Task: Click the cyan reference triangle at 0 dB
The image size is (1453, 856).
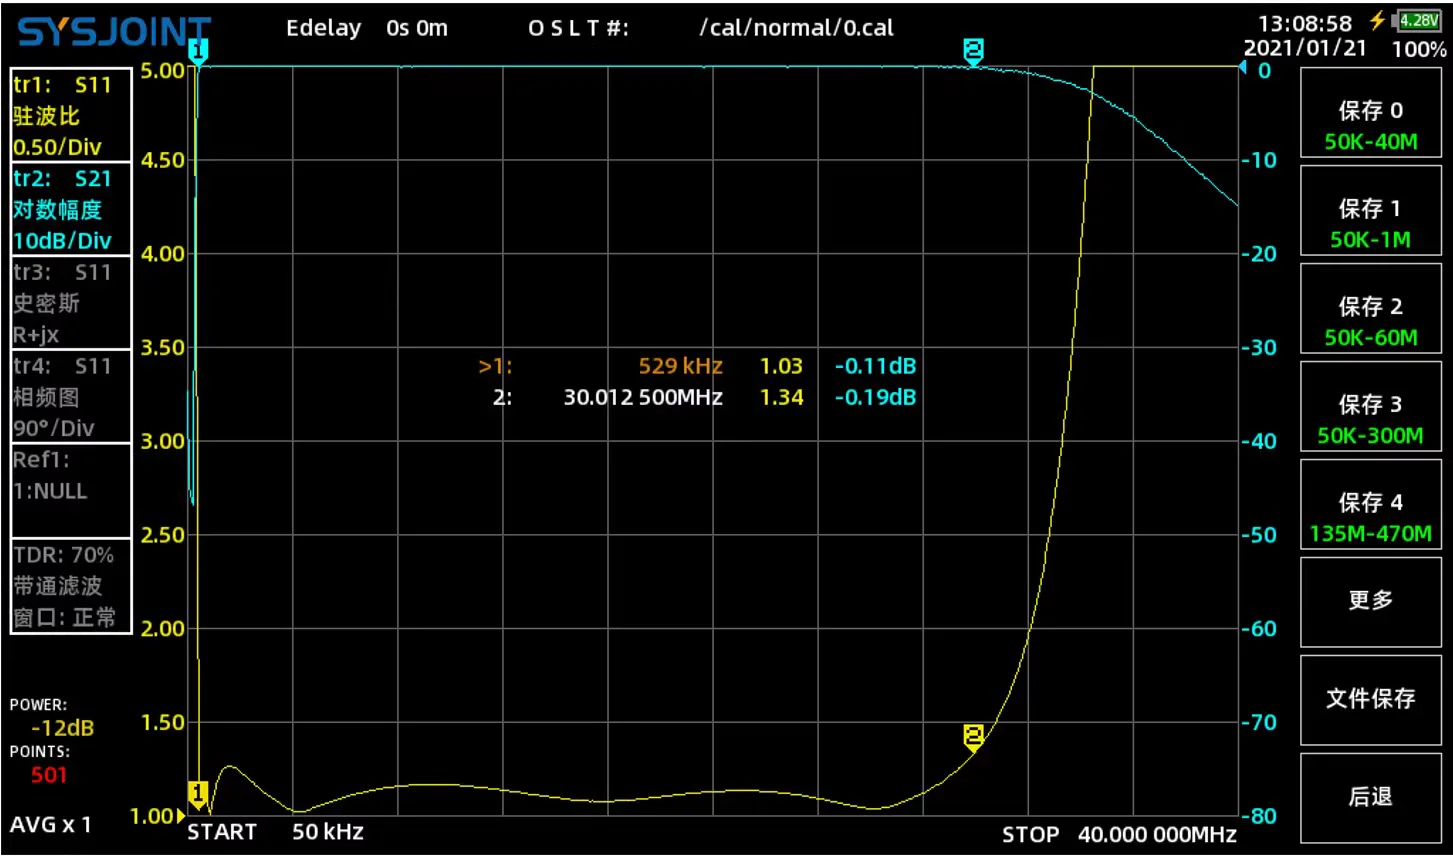Action: tap(1243, 68)
